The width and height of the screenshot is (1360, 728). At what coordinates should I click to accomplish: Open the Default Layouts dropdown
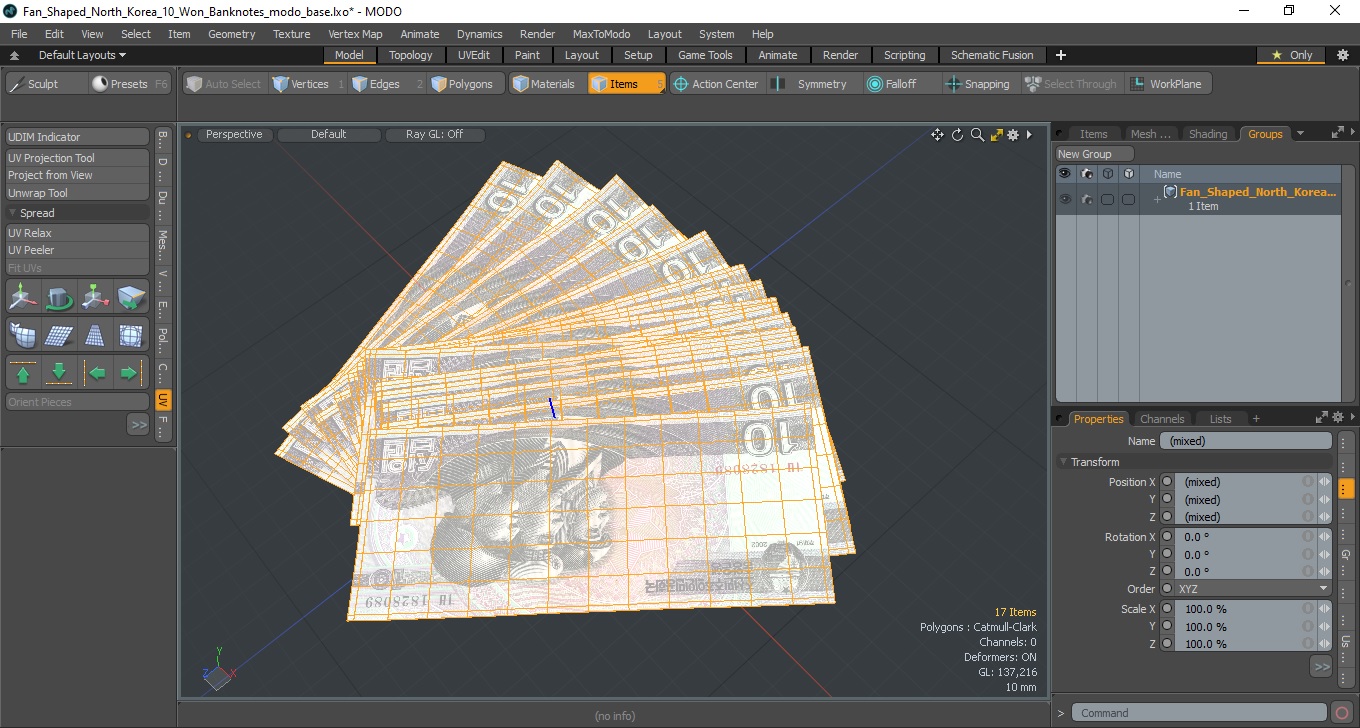[x=82, y=55]
